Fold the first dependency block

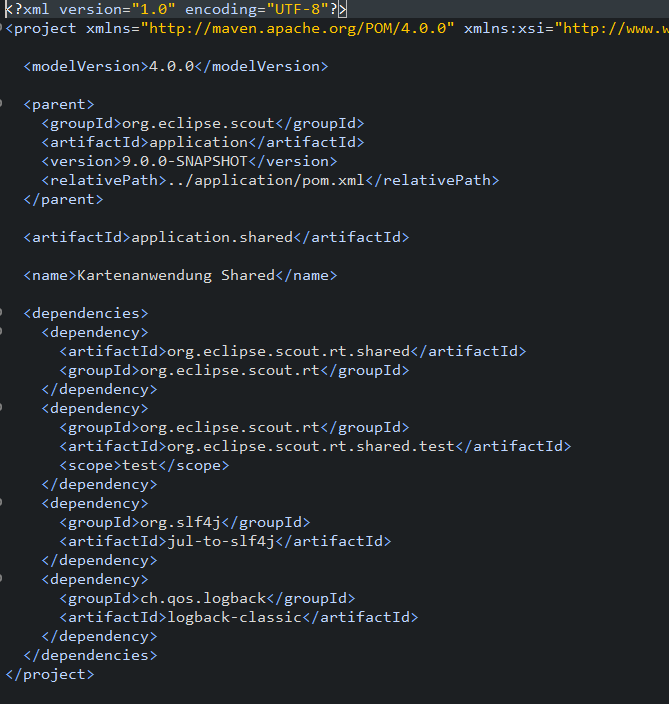(x=1, y=332)
